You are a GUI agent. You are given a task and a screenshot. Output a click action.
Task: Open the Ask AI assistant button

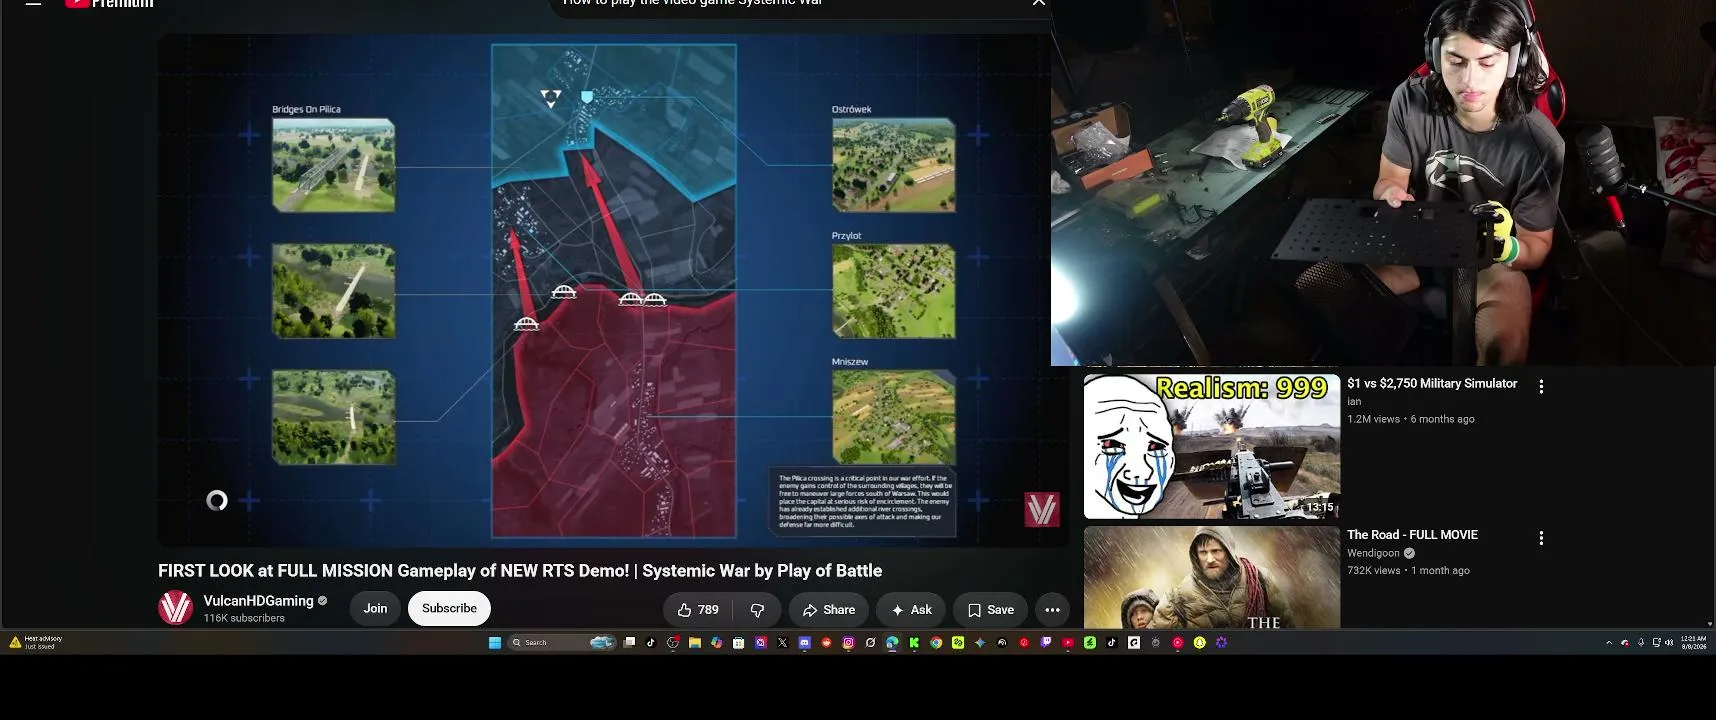911,609
